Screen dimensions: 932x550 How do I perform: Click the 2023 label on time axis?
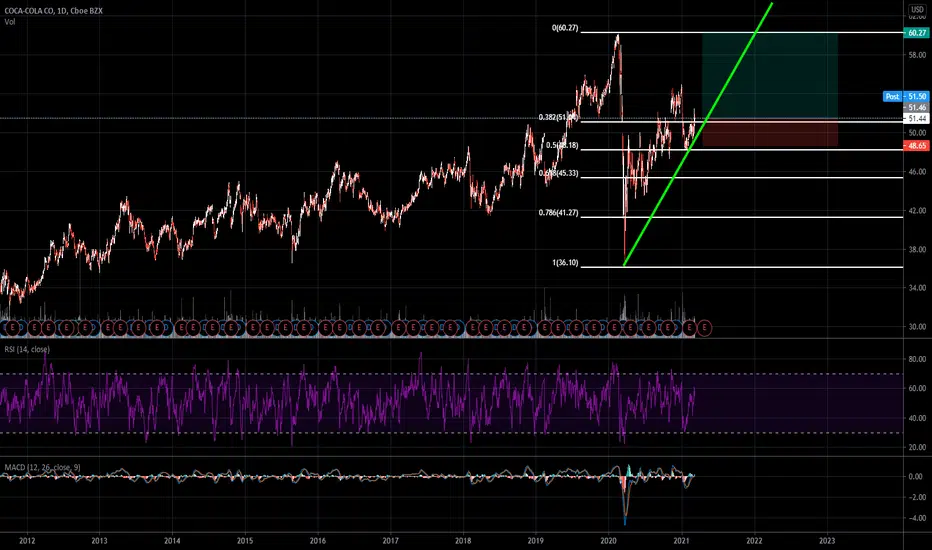coord(827,540)
